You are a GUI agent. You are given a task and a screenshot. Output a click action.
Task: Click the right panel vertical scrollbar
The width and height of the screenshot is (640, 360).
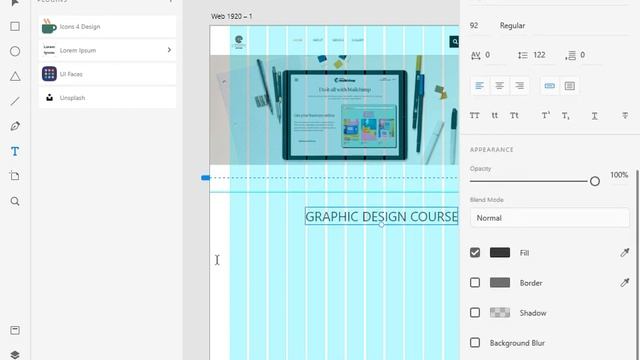tap(638, 265)
